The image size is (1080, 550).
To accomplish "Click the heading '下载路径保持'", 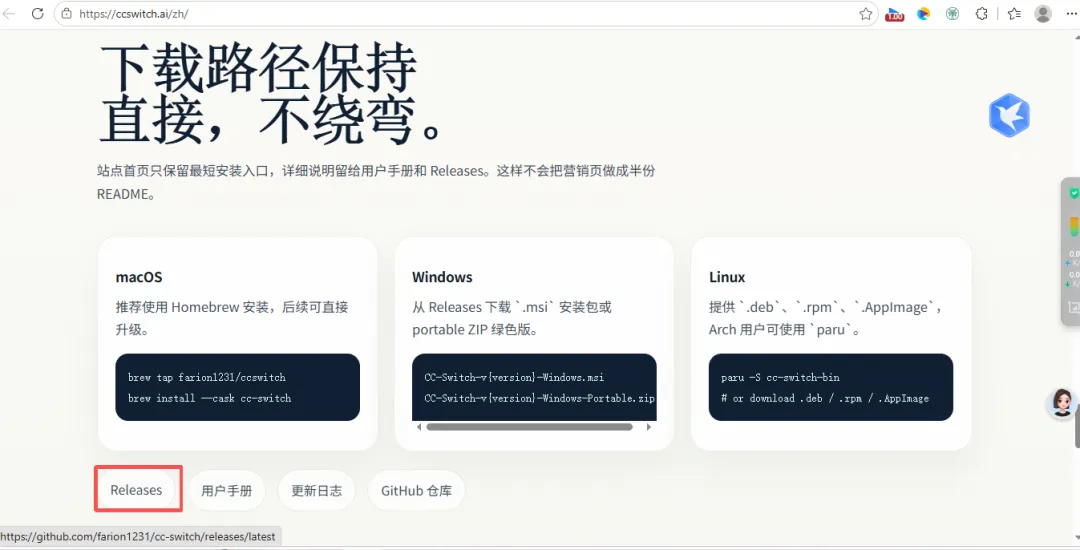I will [258, 68].
